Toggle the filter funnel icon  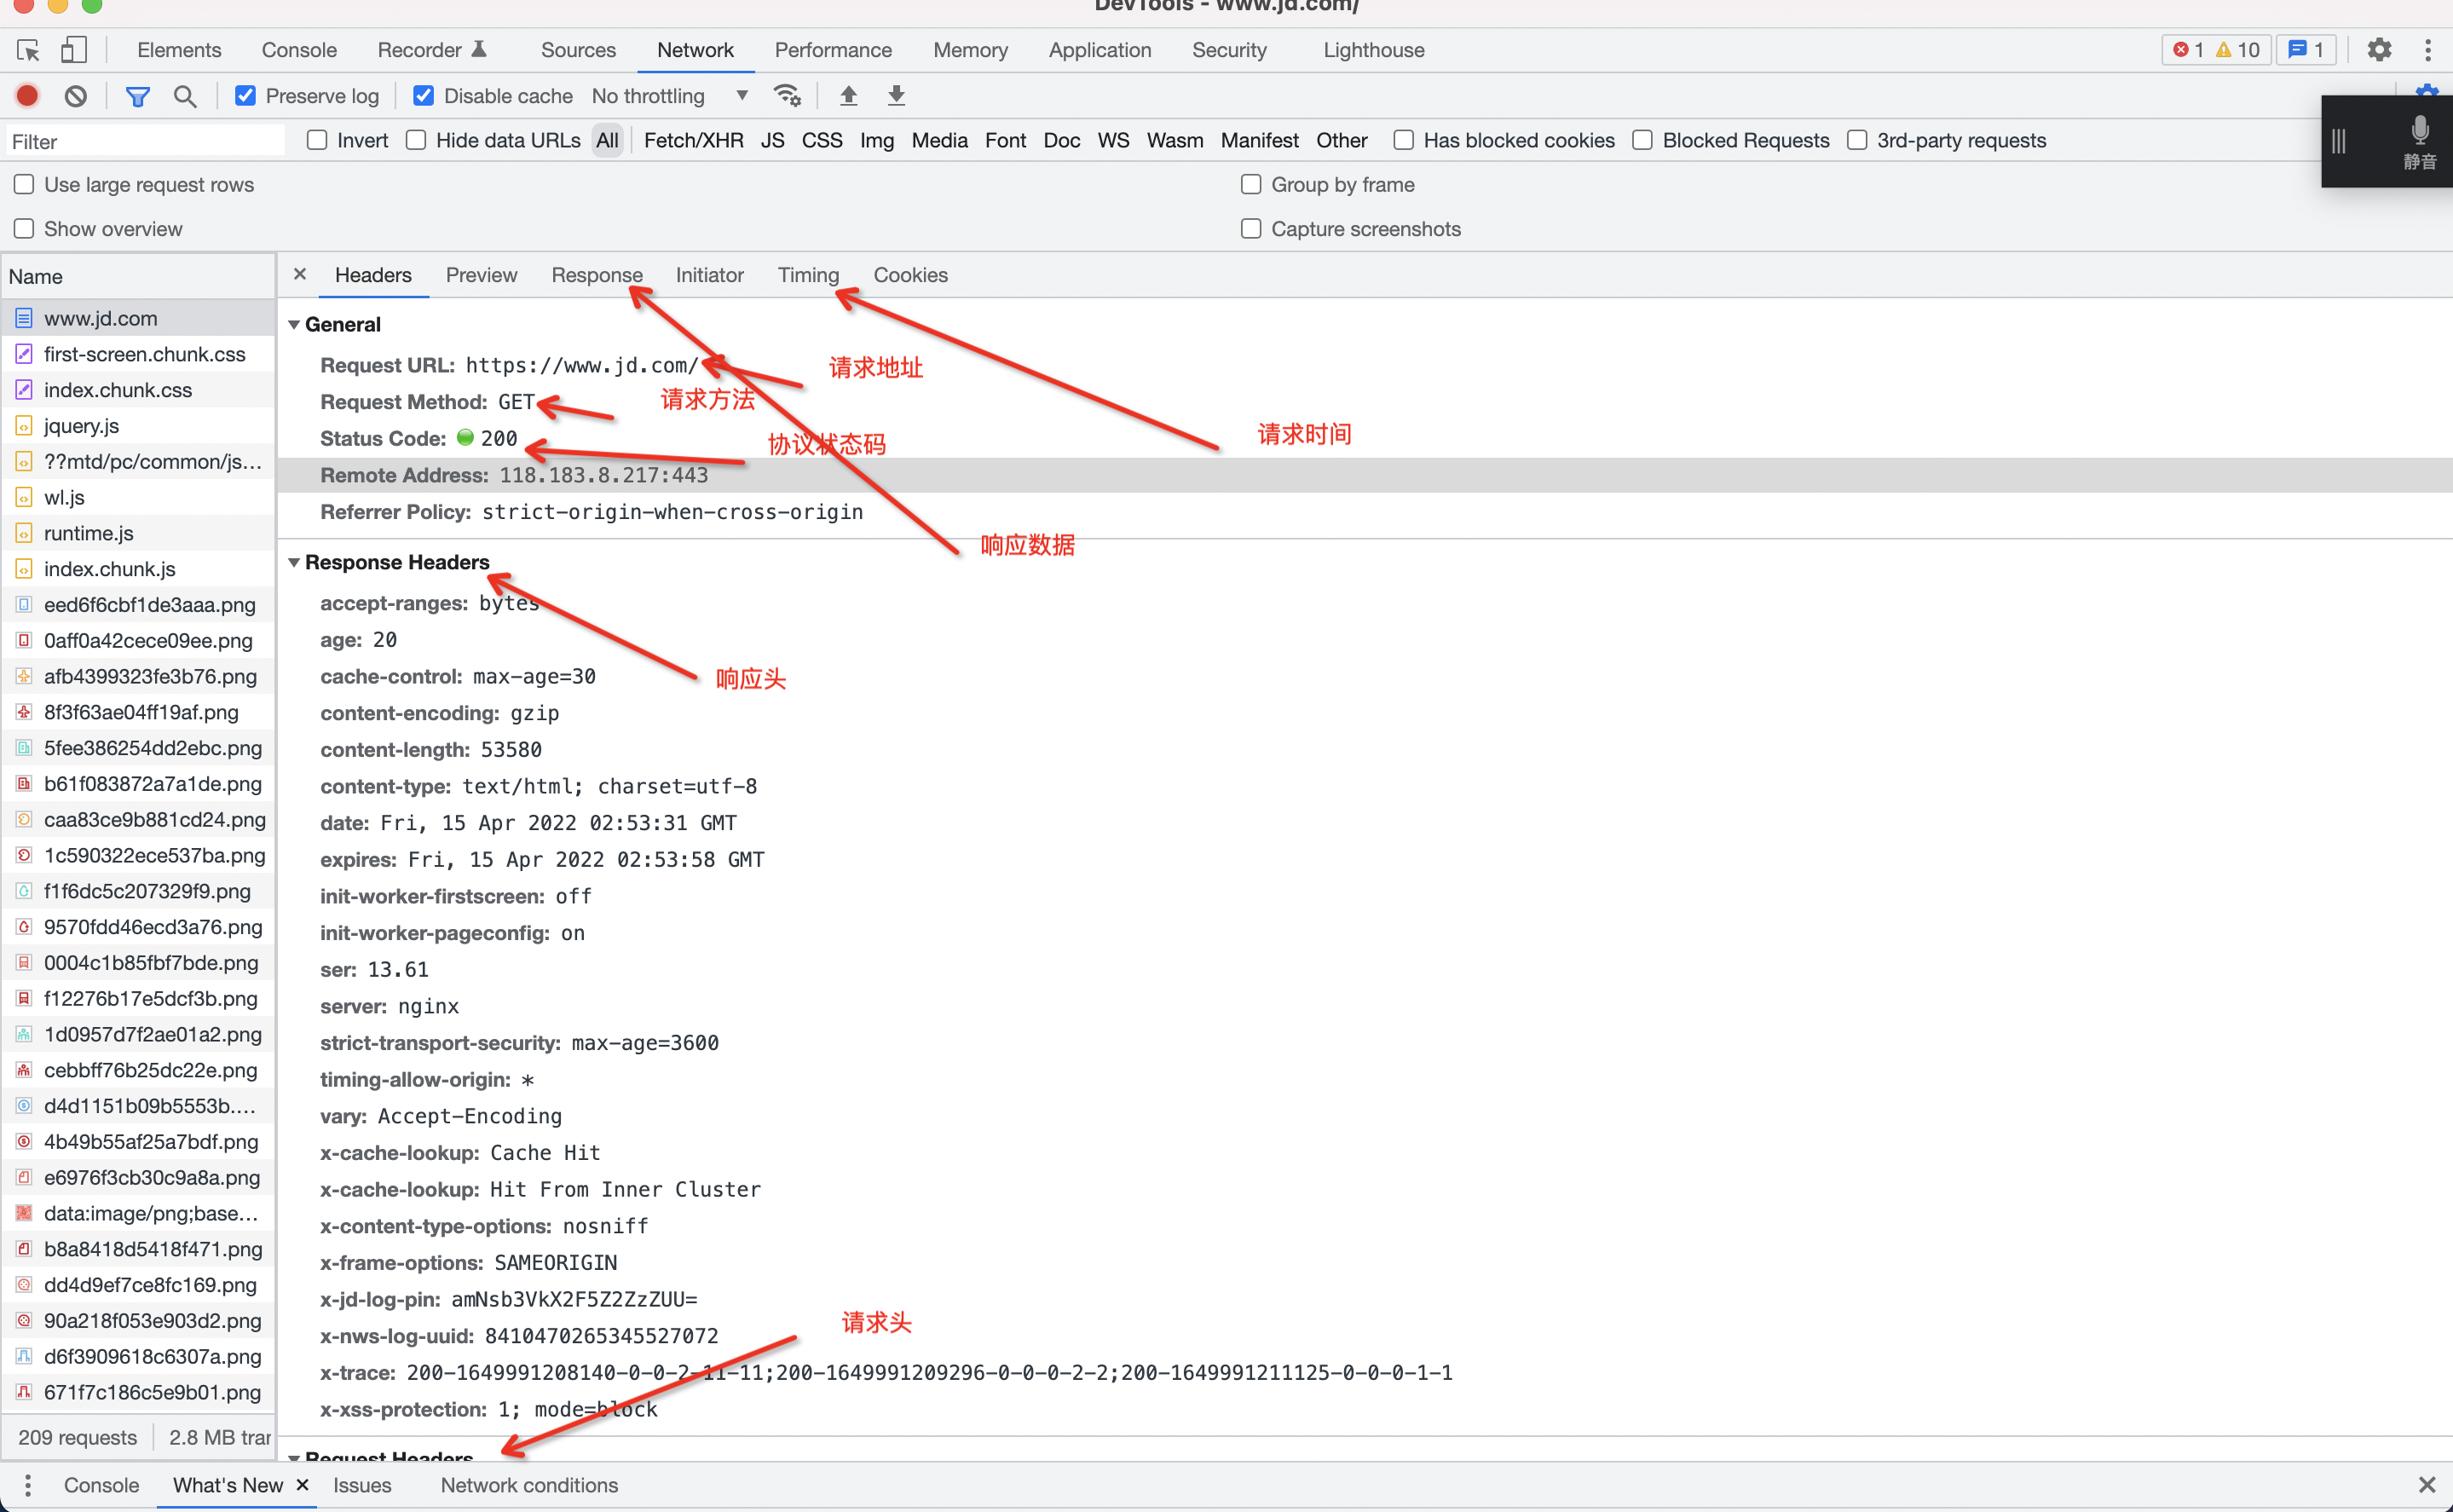pos(138,96)
